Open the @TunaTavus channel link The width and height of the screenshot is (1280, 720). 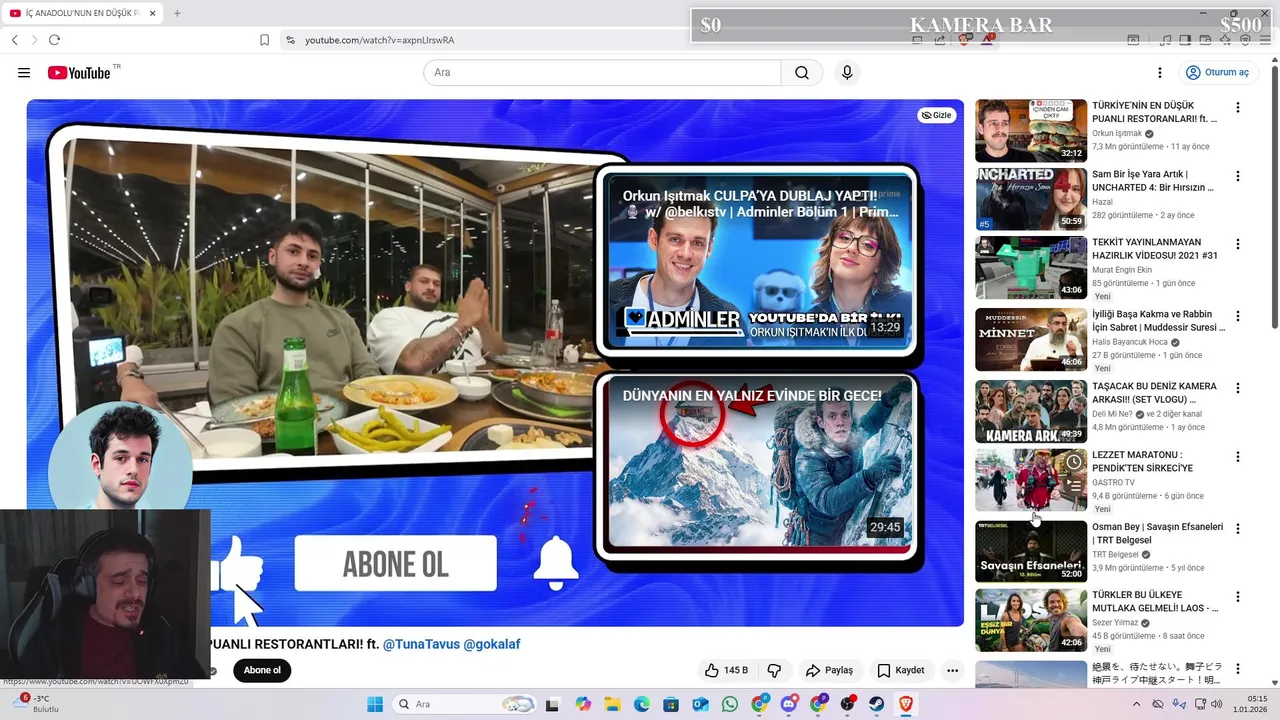421,644
